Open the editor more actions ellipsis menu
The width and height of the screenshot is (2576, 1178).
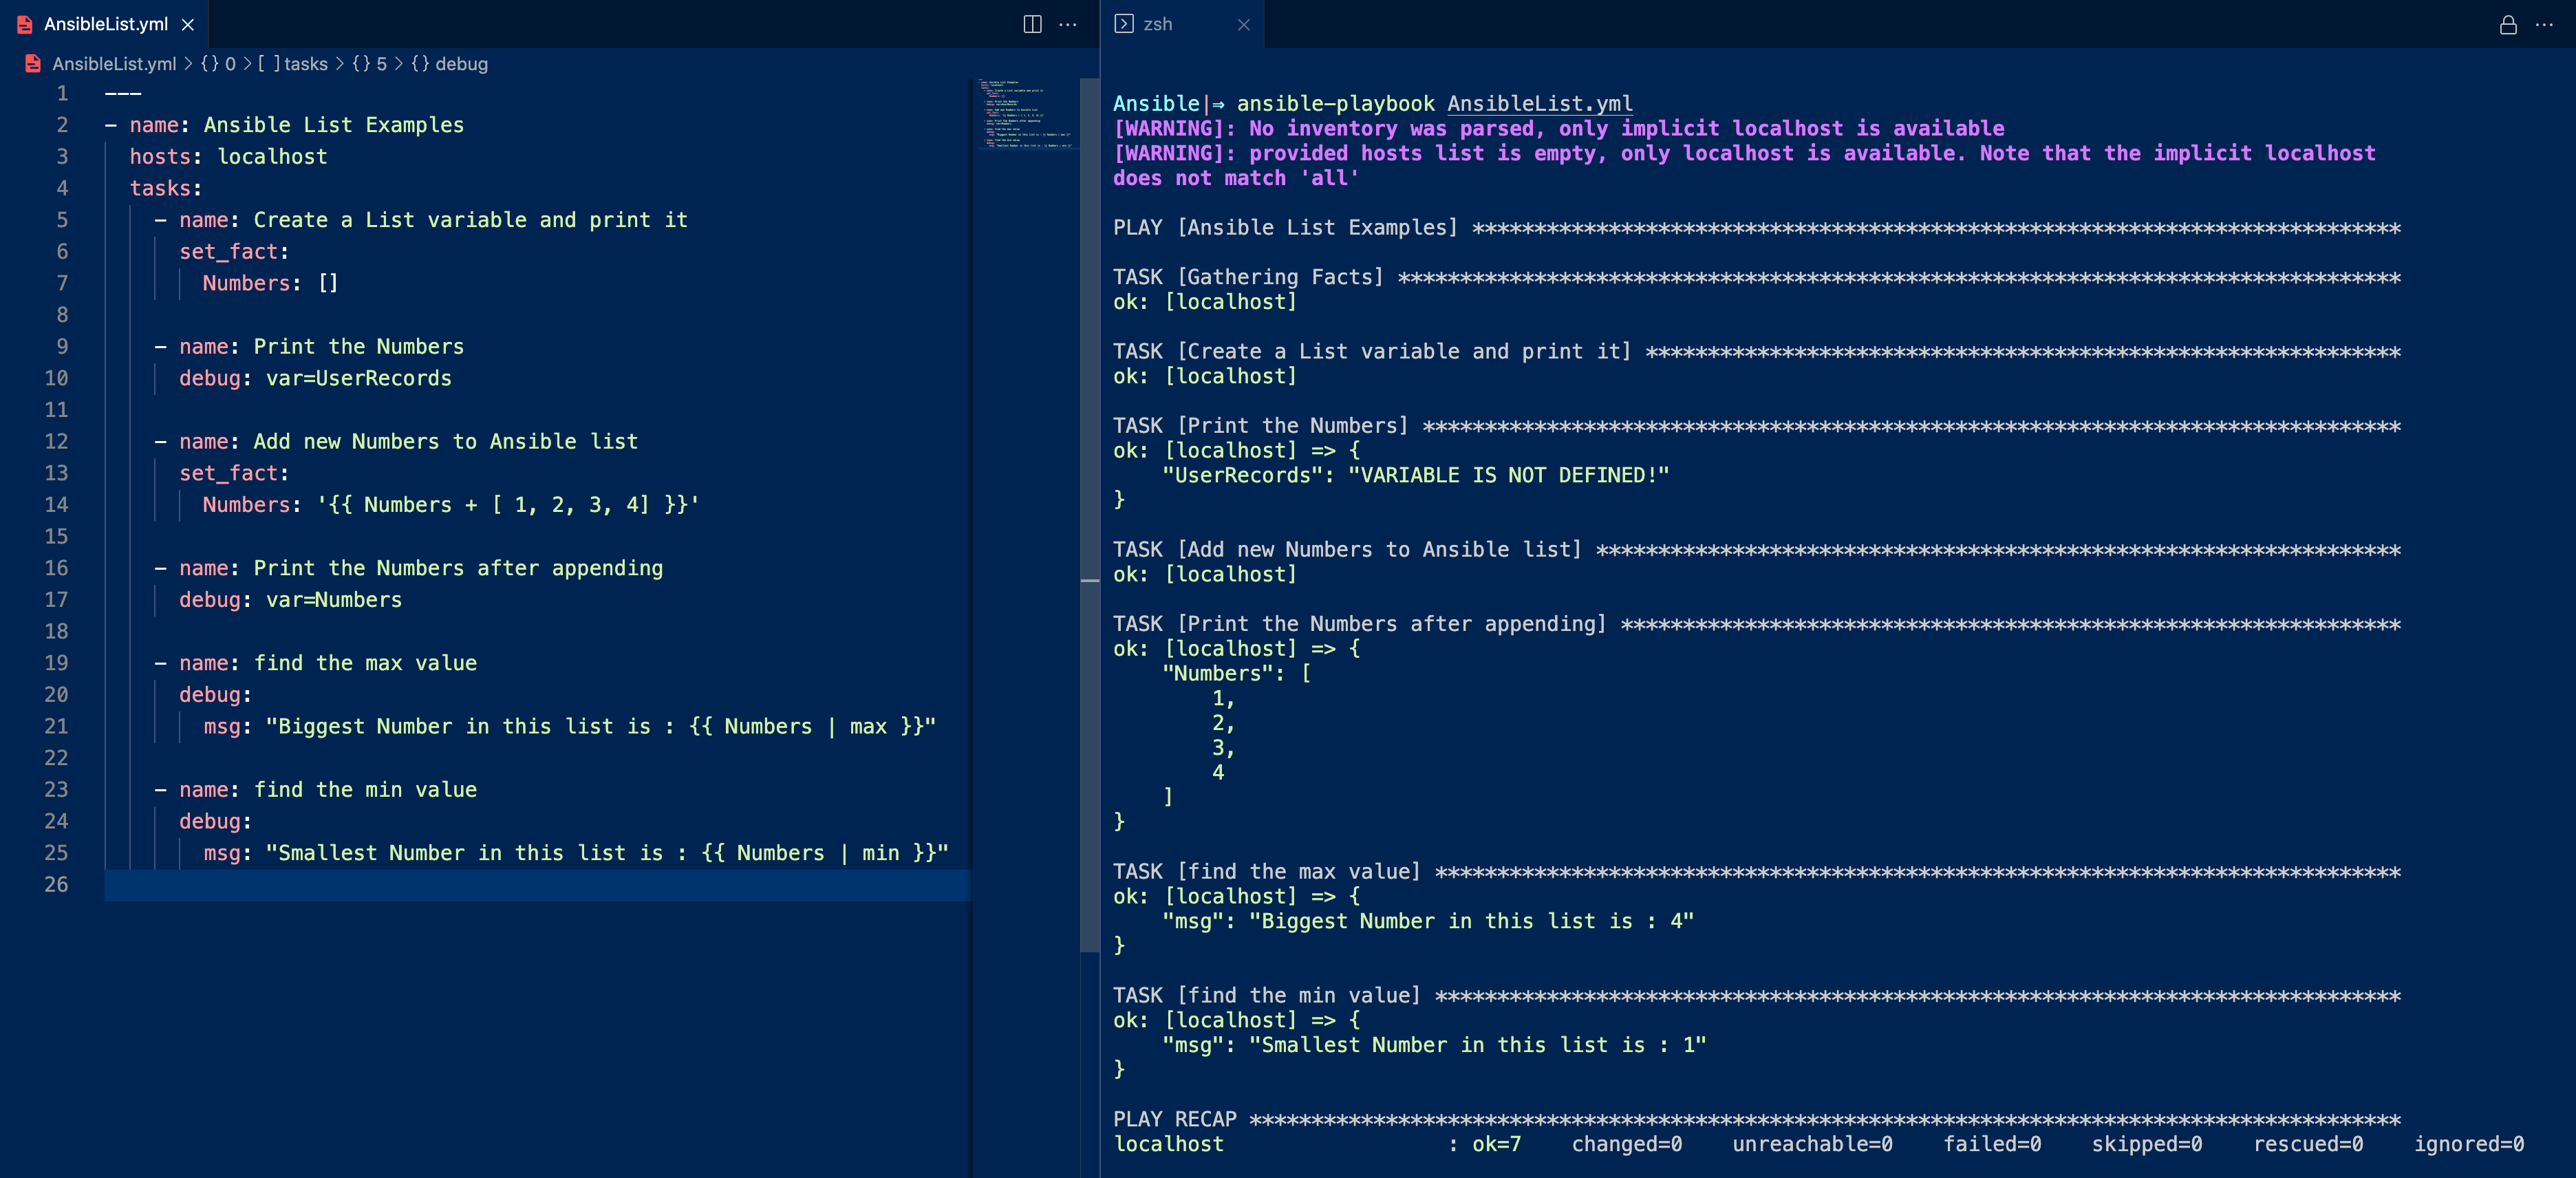tap(1069, 25)
